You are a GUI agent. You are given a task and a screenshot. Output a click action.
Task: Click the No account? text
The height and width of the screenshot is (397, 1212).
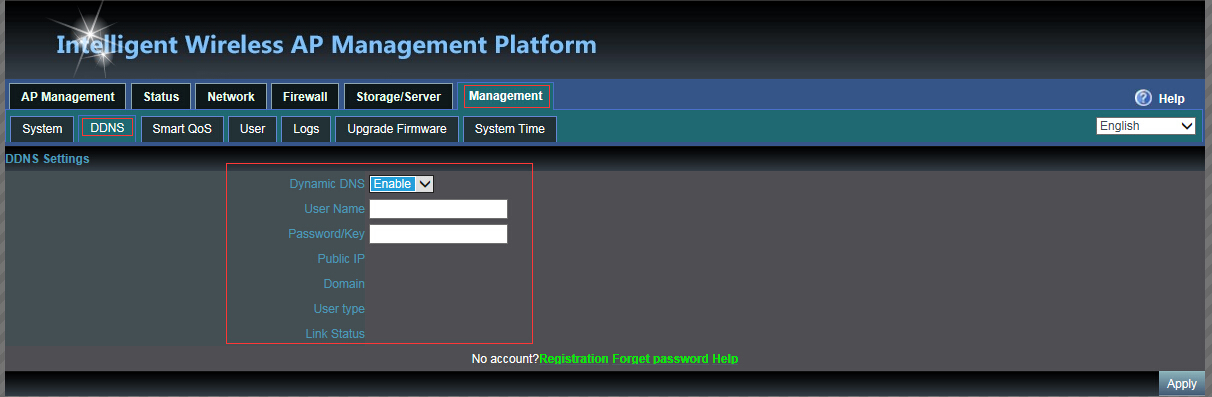[505, 358]
